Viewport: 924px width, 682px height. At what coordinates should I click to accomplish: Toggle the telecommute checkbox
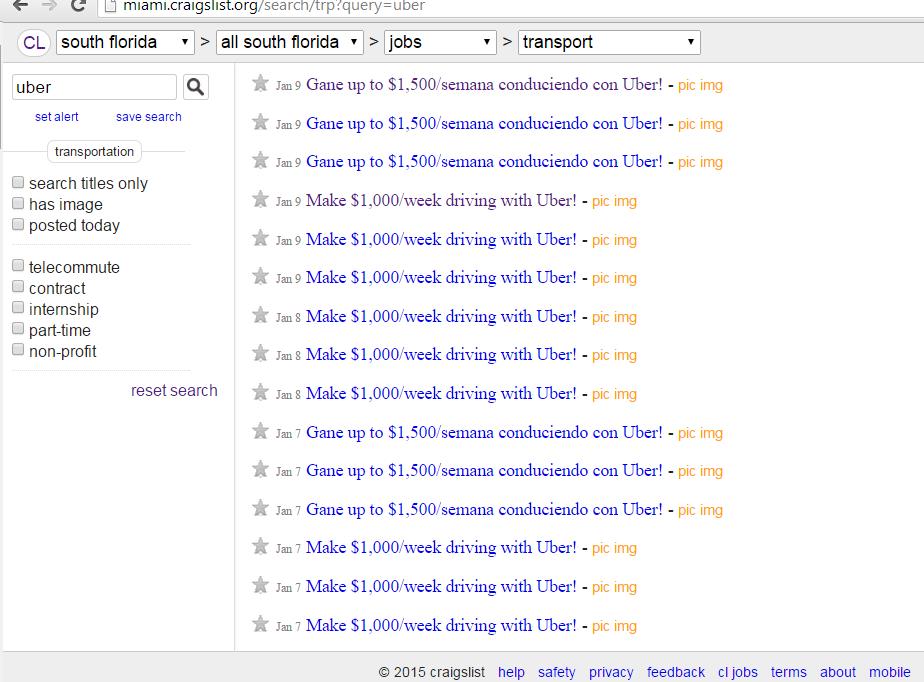pos(18,265)
